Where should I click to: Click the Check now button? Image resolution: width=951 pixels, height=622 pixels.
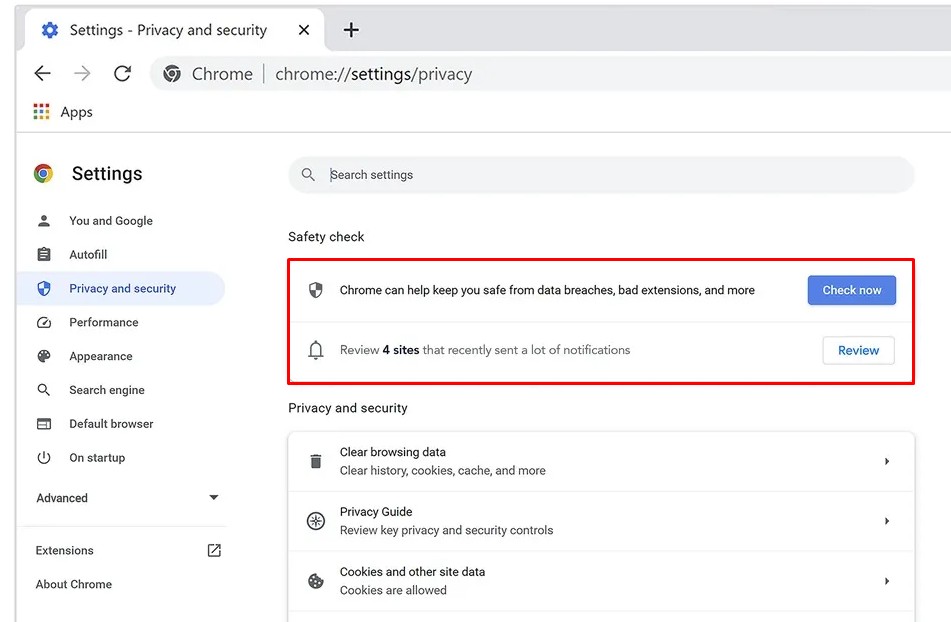852,290
